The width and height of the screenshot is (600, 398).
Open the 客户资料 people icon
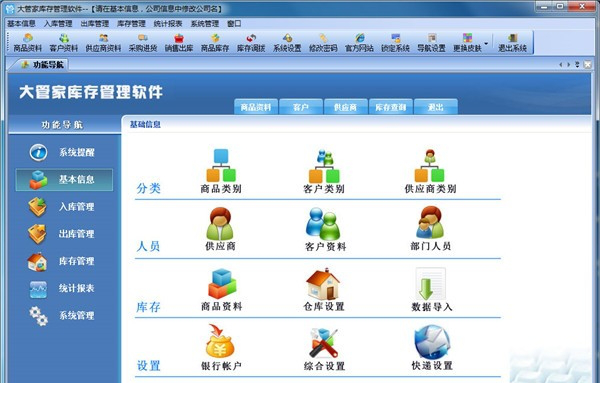(x=325, y=229)
